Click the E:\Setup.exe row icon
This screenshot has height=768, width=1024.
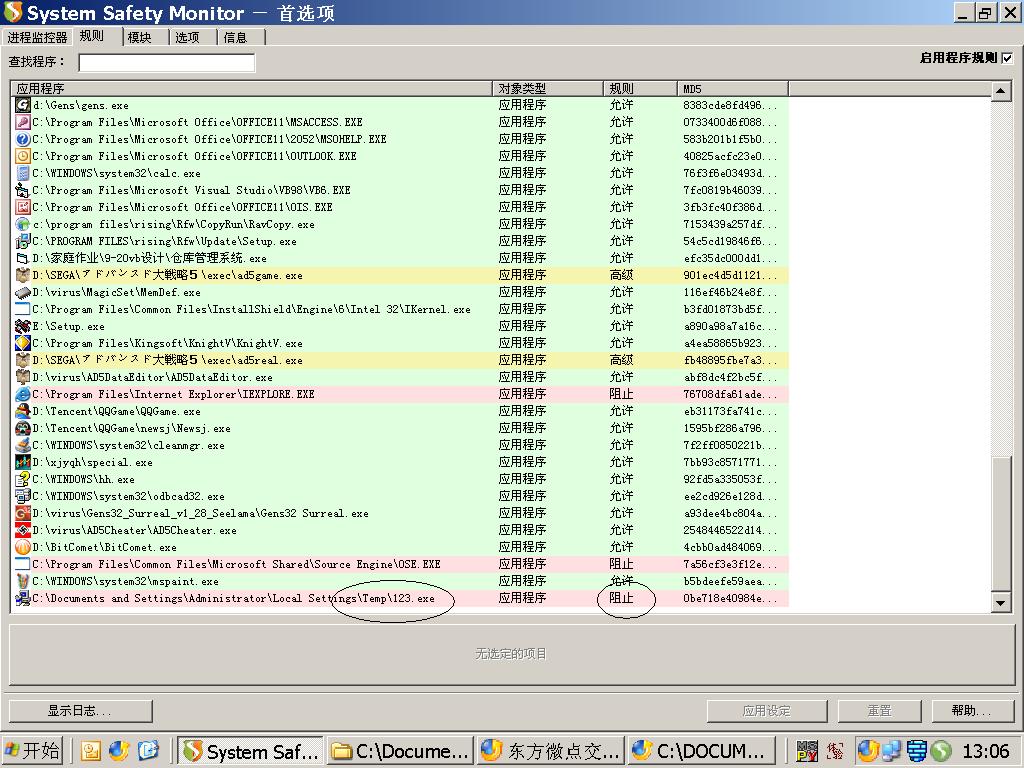[23, 326]
